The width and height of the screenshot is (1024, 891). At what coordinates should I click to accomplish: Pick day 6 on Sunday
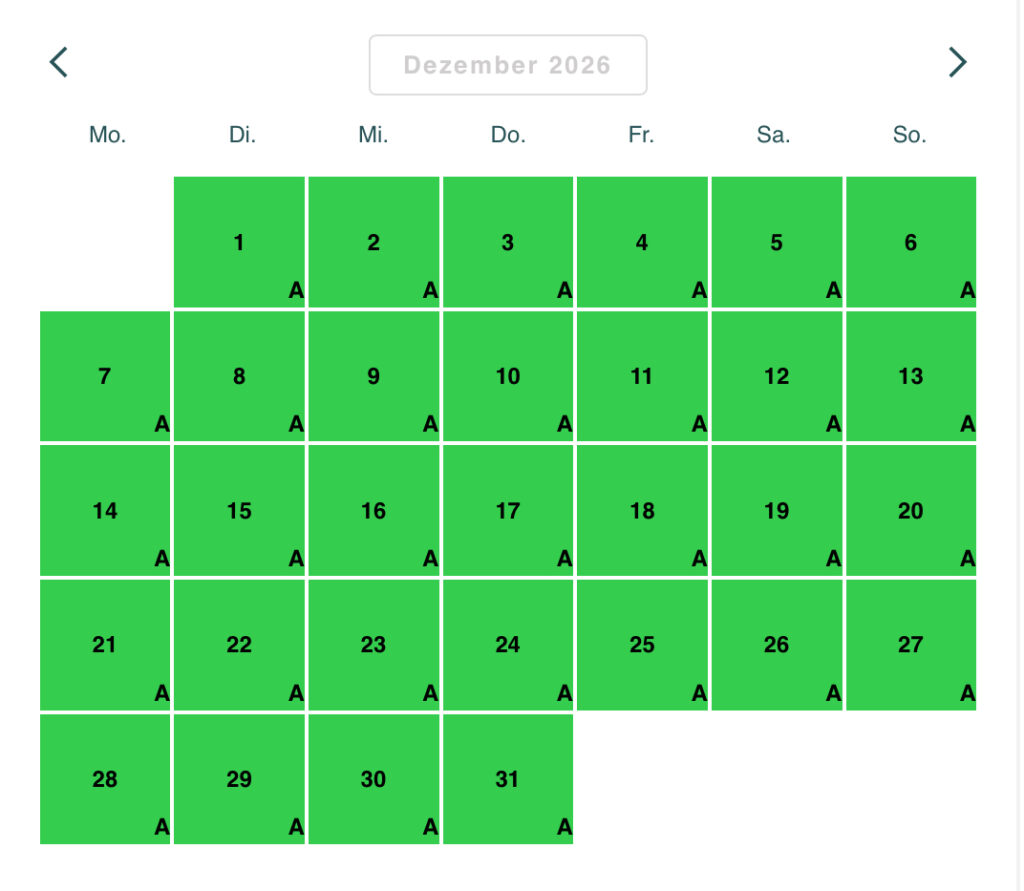tap(910, 242)
